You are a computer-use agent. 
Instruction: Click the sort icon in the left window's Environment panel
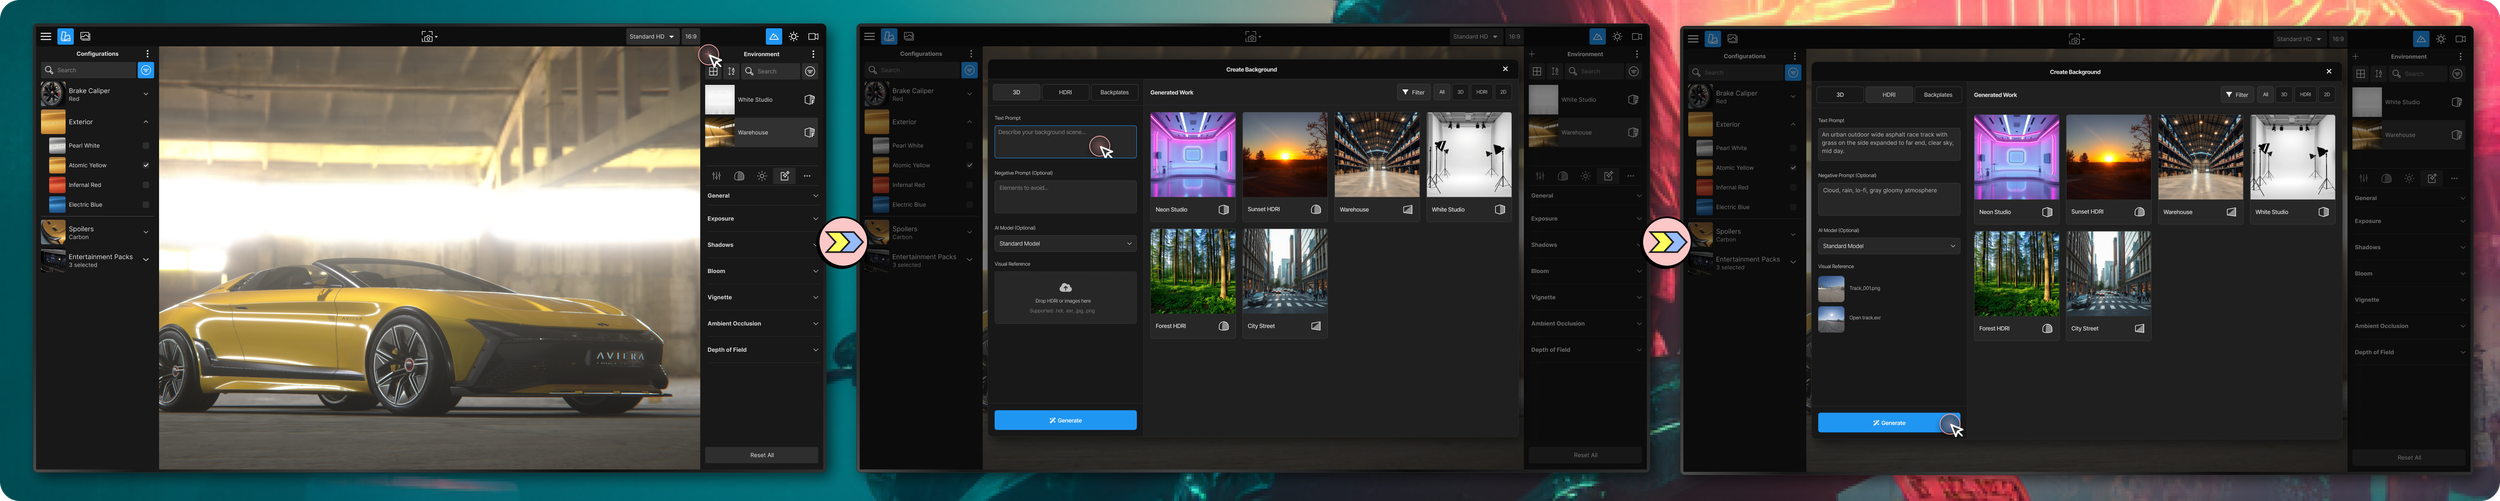click(x=732, y=71)
